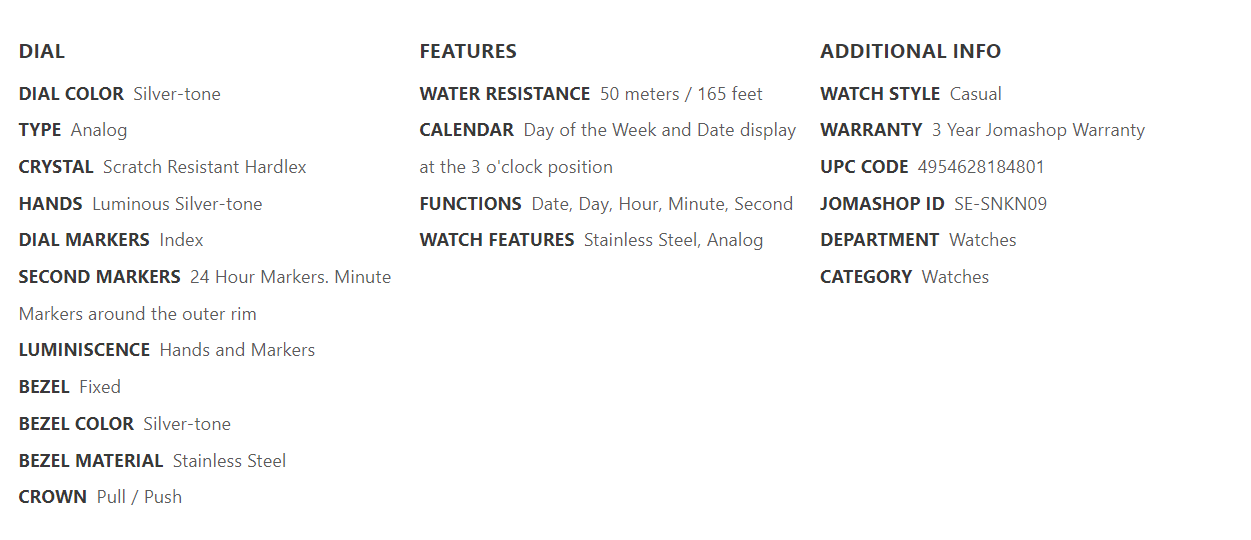
Task: Click the BEZEL MATERIAL label
Action: click(x=91, y=461)
